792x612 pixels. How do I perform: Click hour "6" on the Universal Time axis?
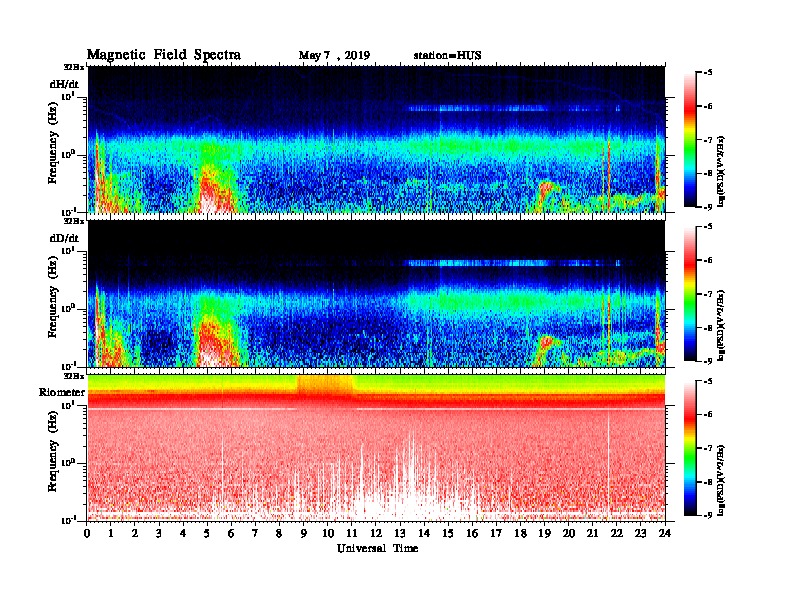tap(231, 533)
